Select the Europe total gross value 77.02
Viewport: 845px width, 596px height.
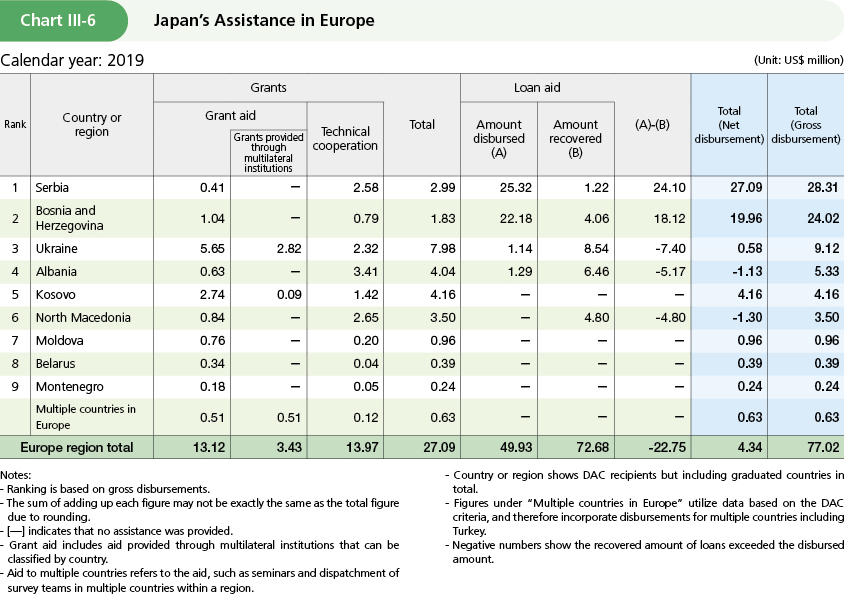[x=820, y=447]
